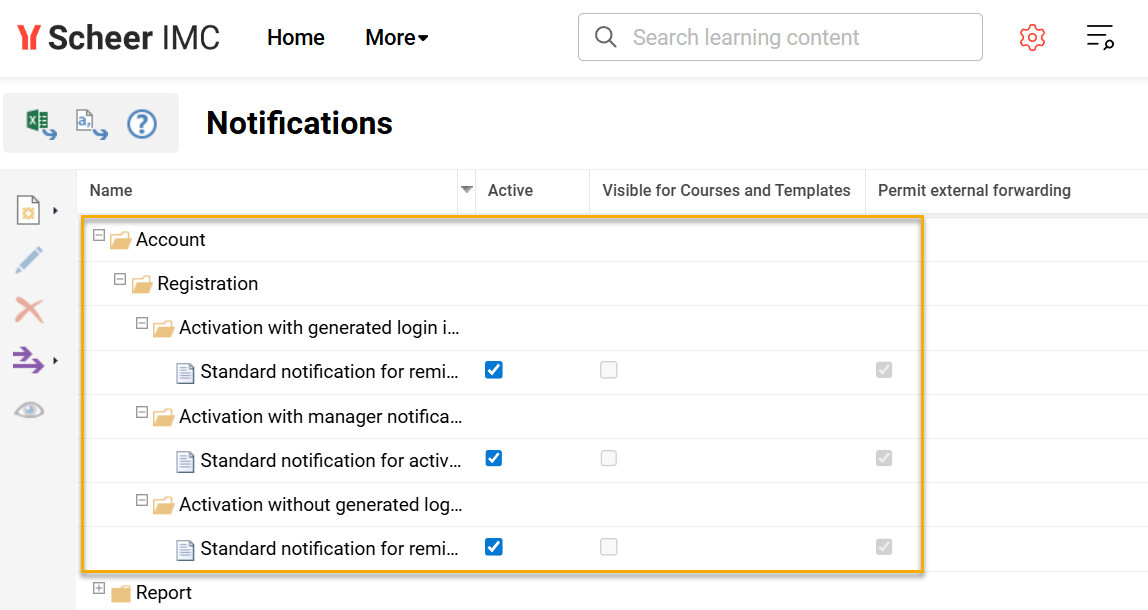The image size is (1148, 610).
Task: Open the help for Notifications
Action: [141, 124]
